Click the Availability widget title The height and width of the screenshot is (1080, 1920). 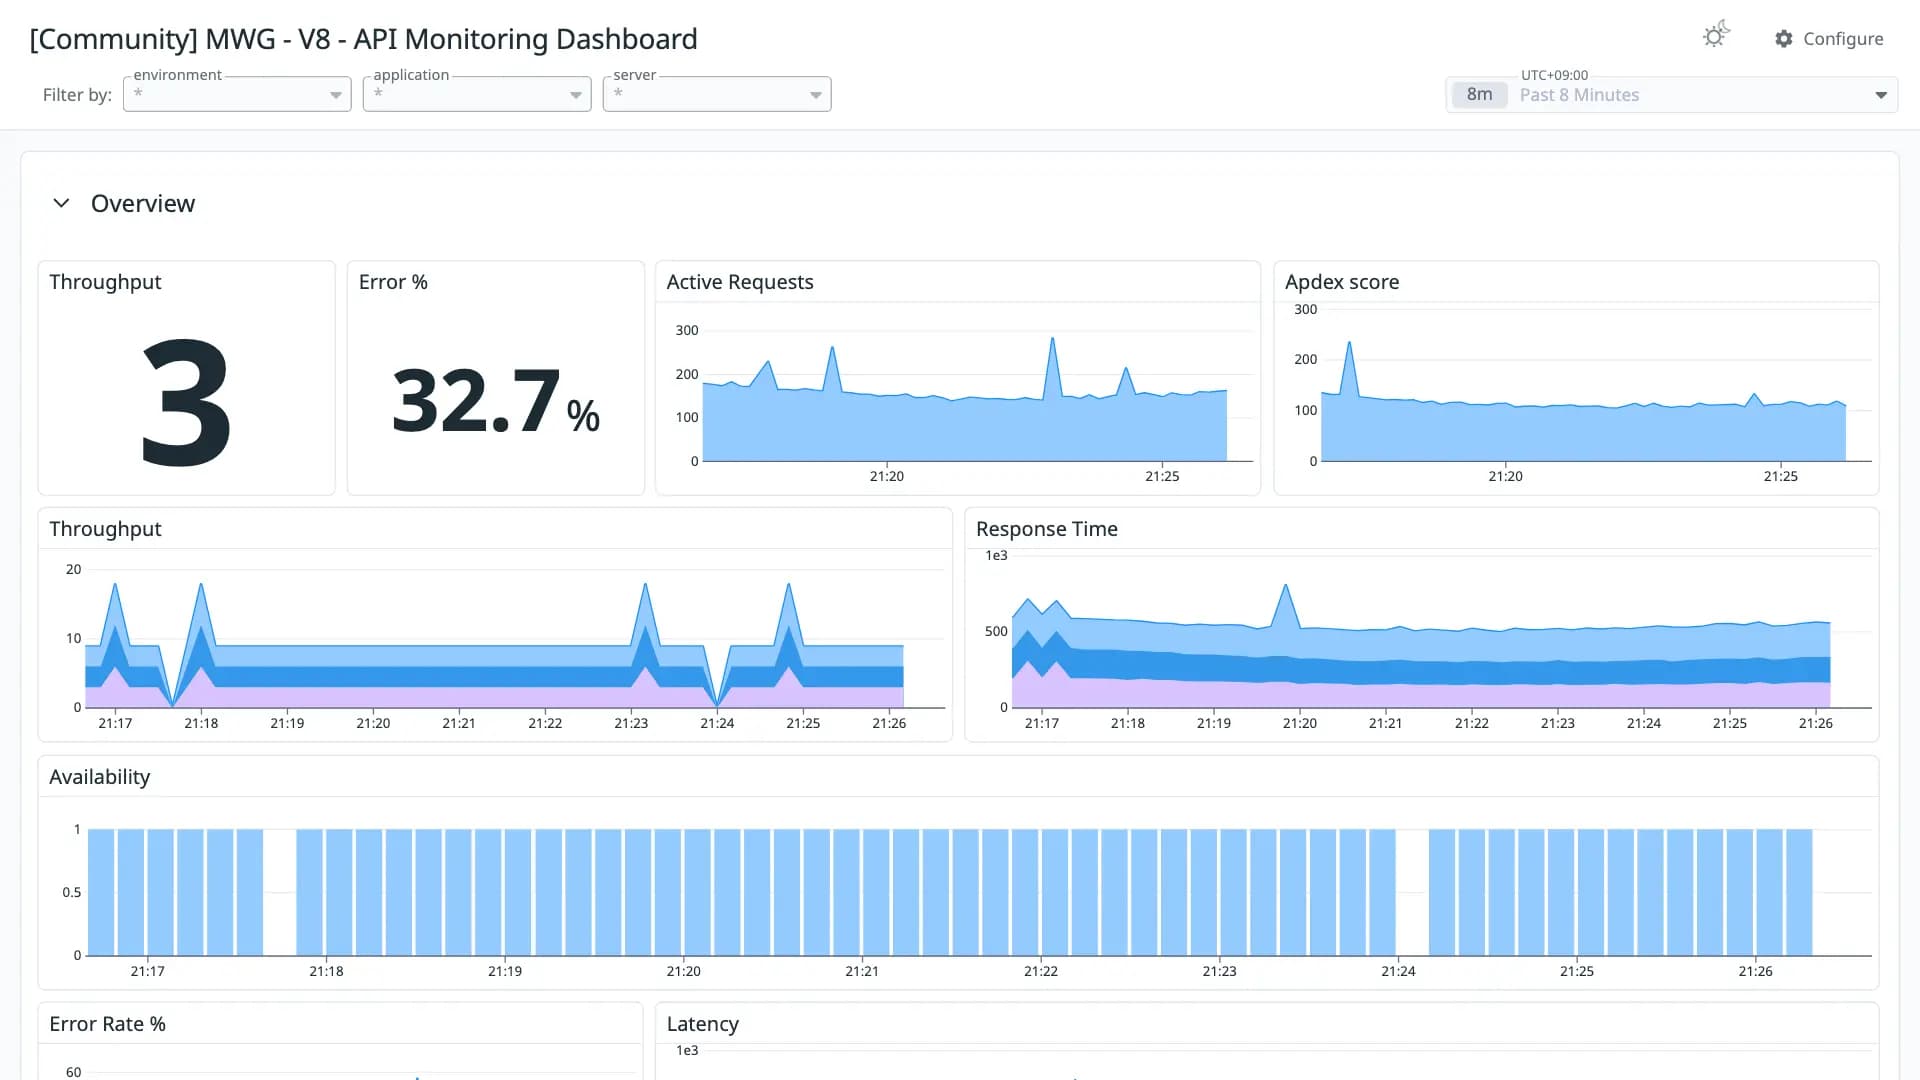pos(99,777)
